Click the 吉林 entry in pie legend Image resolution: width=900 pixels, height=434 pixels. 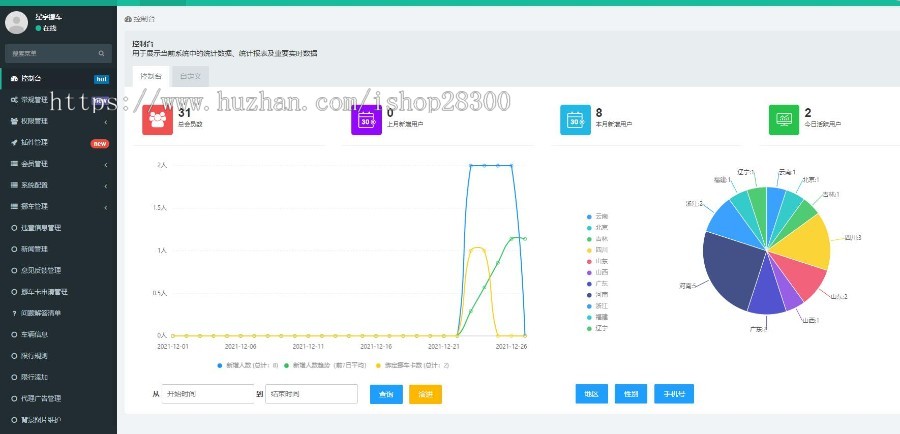(598, 239)
